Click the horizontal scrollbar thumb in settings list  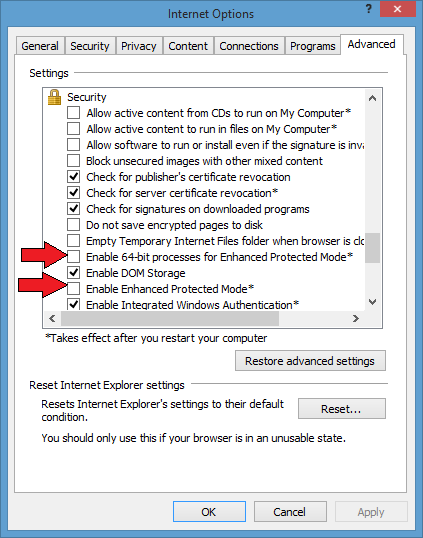point(170,319)
